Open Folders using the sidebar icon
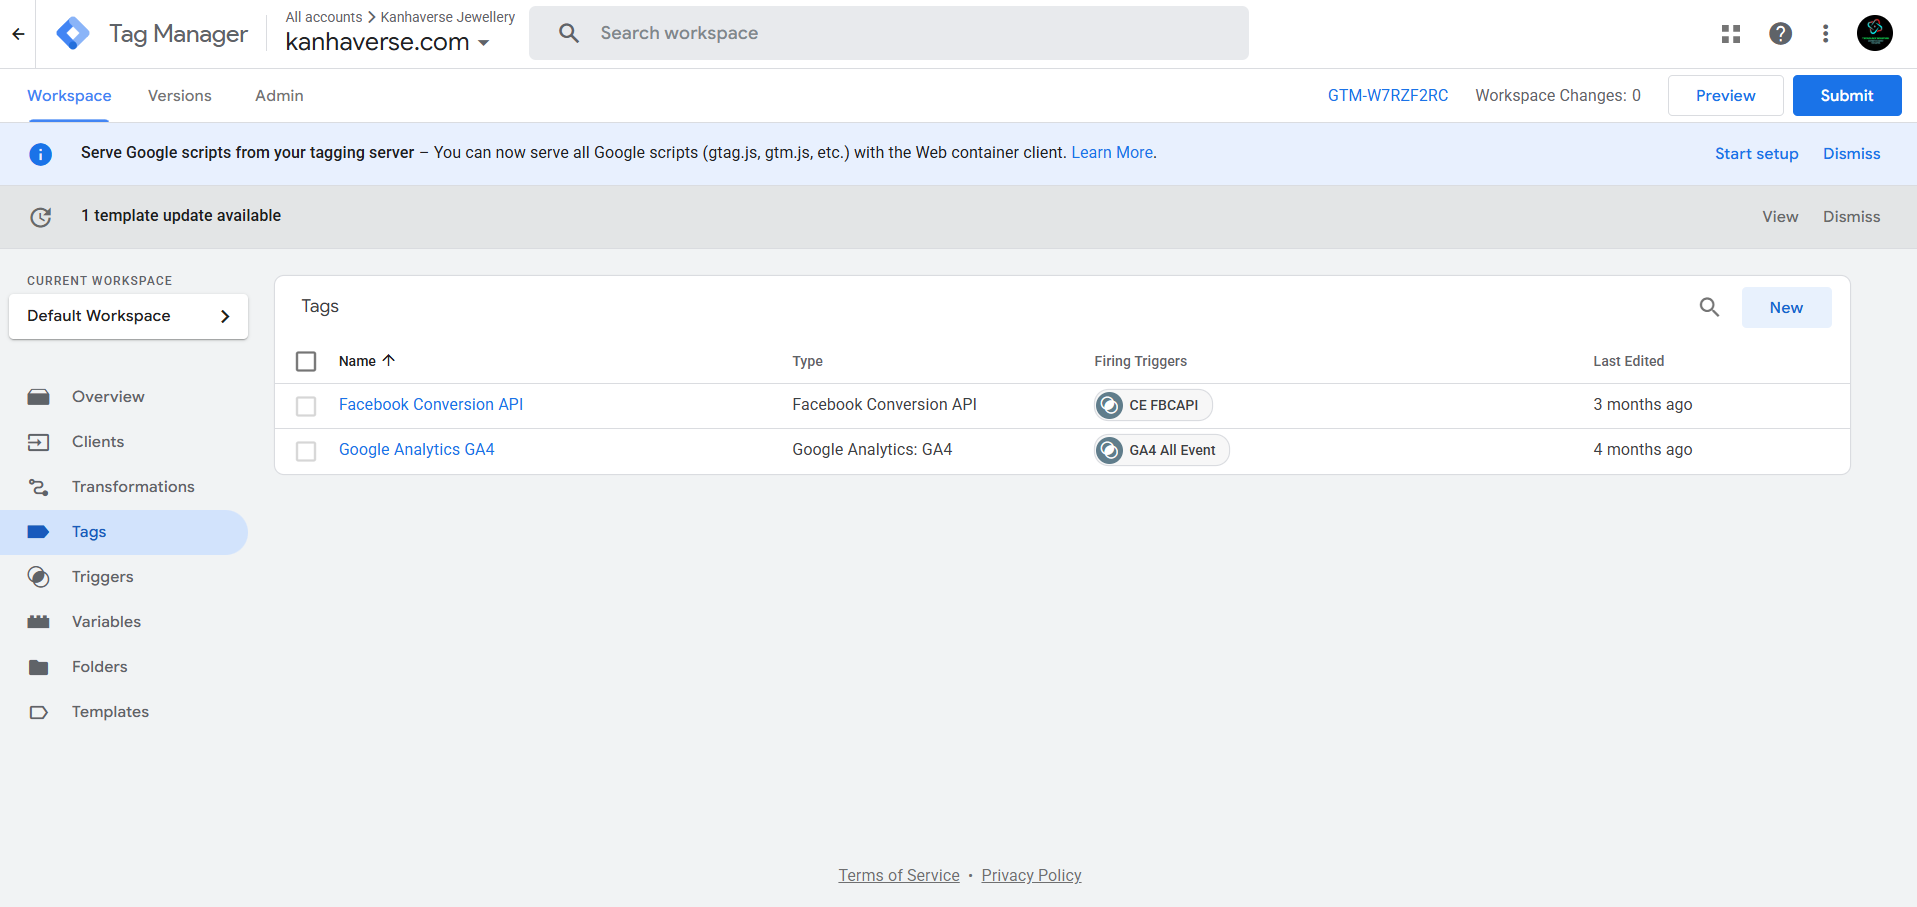 click(x=38, y=666)
